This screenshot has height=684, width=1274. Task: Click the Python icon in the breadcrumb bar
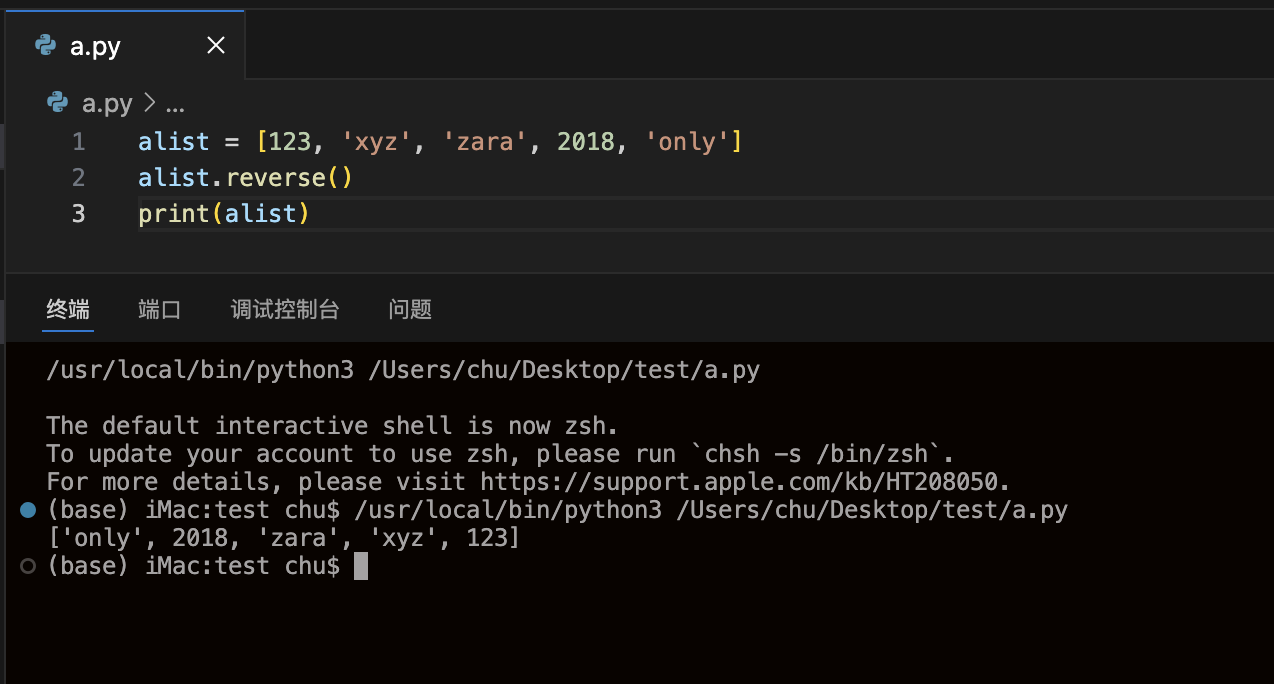coord(58,103)
